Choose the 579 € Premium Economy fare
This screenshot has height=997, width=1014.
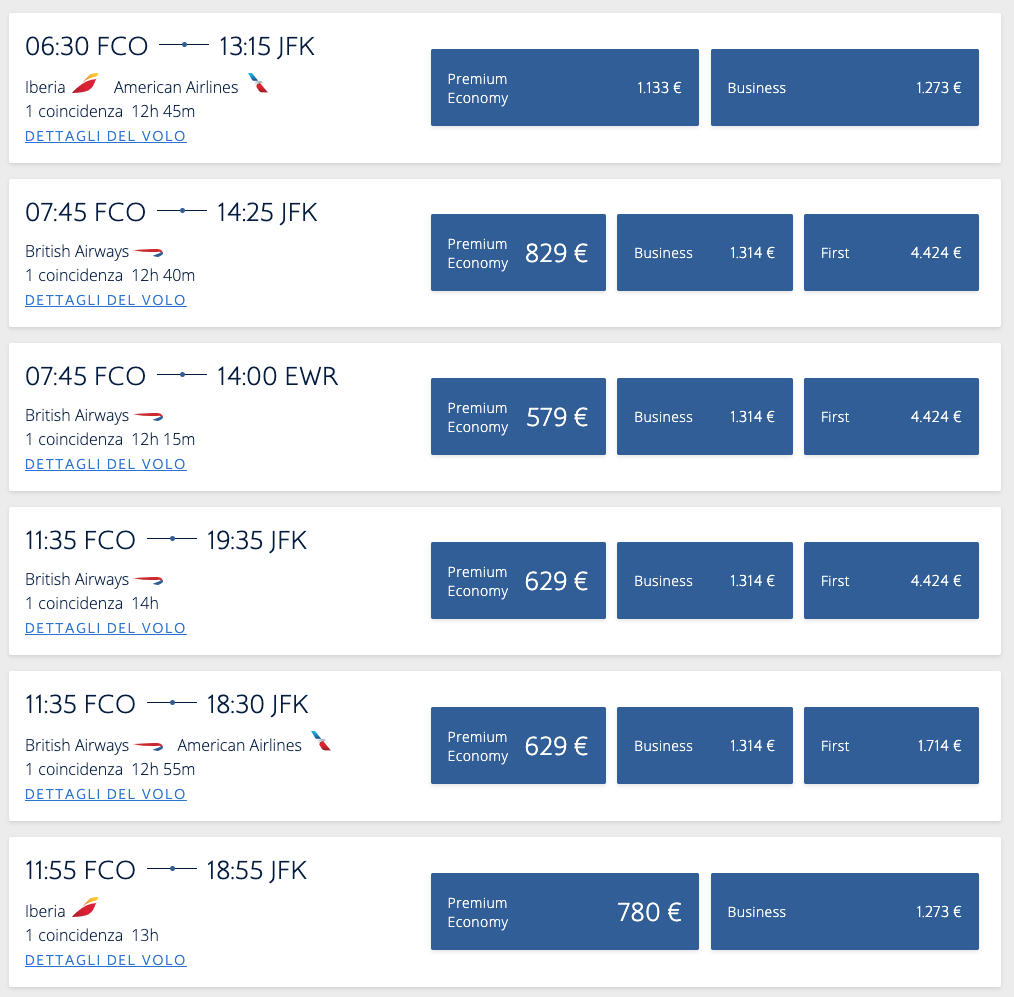[x=518, y=416]
